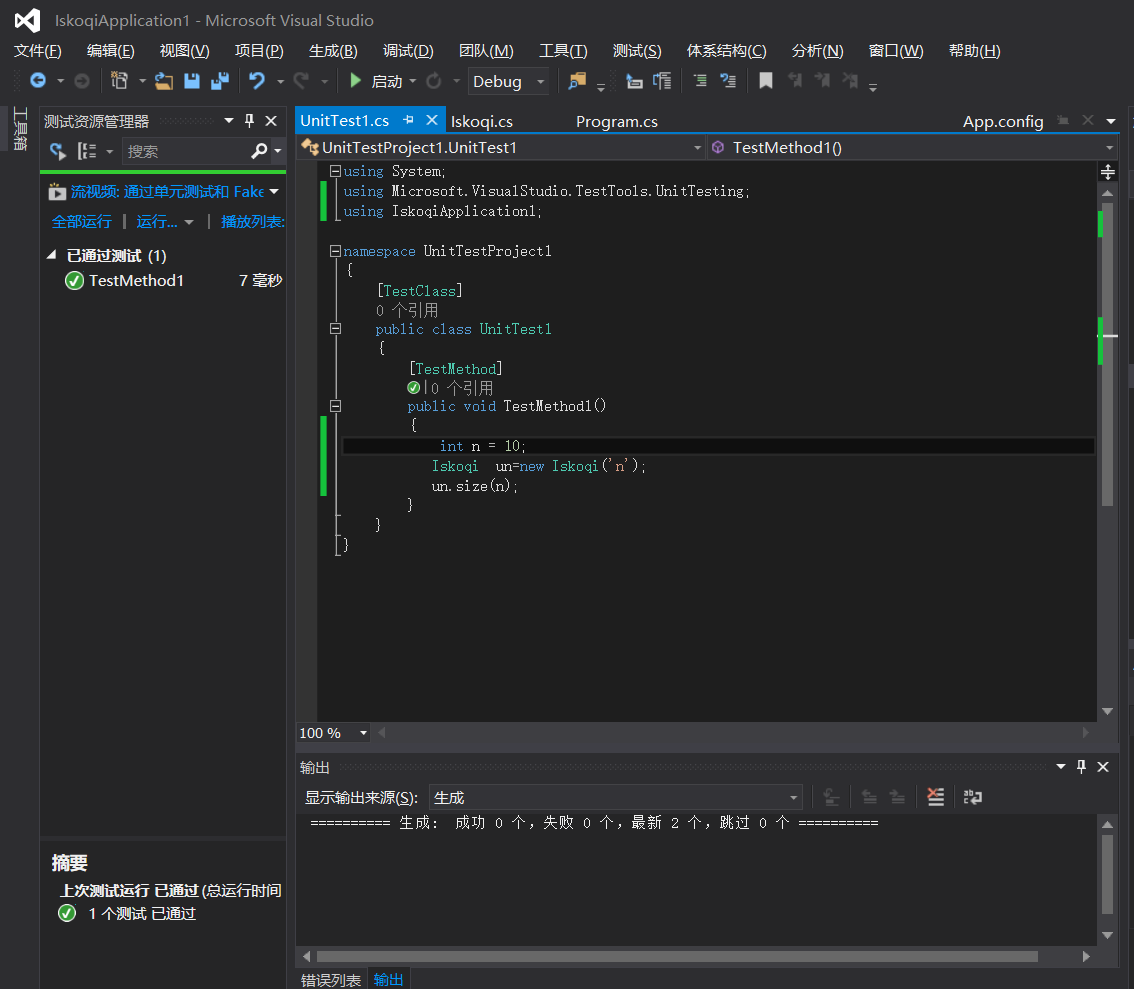Viewport: 1134px width, 989px height.
Task: Pin the Output panel with pushpin icon
Action: click(1081, 767)
